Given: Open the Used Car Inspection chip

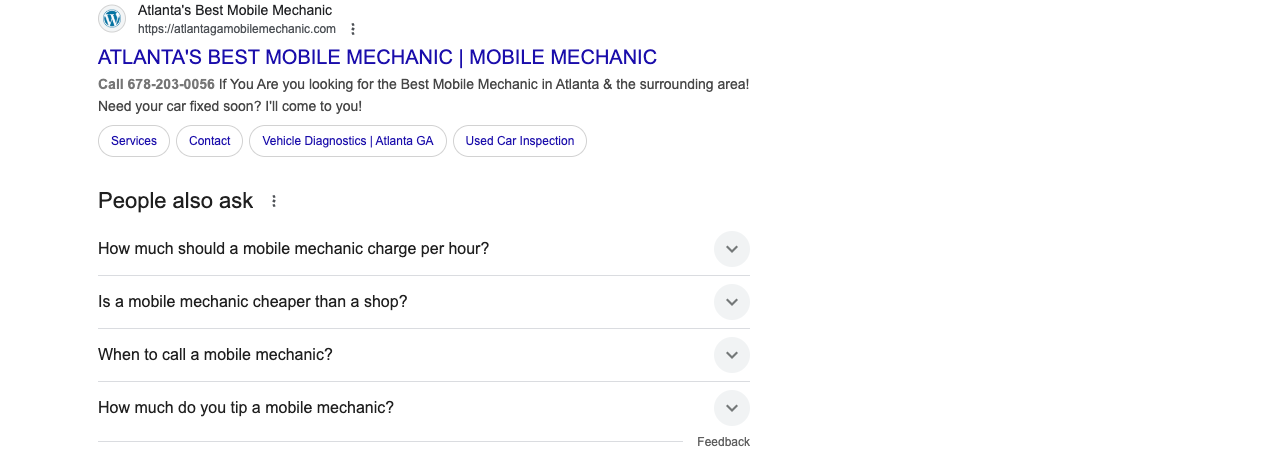Looking at the screenshot, I should pos(520,141).
